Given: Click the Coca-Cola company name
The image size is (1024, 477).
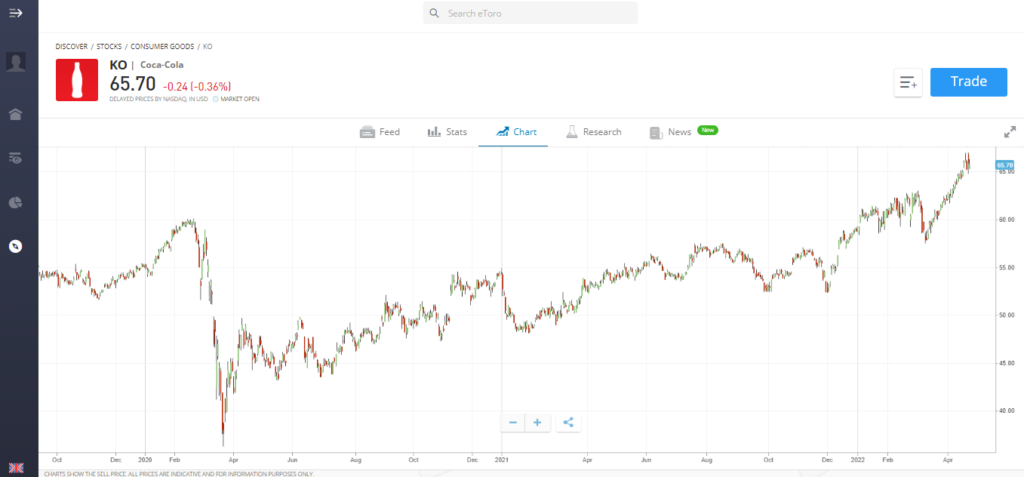Looking at the screenshot, I should pos(162,65).
